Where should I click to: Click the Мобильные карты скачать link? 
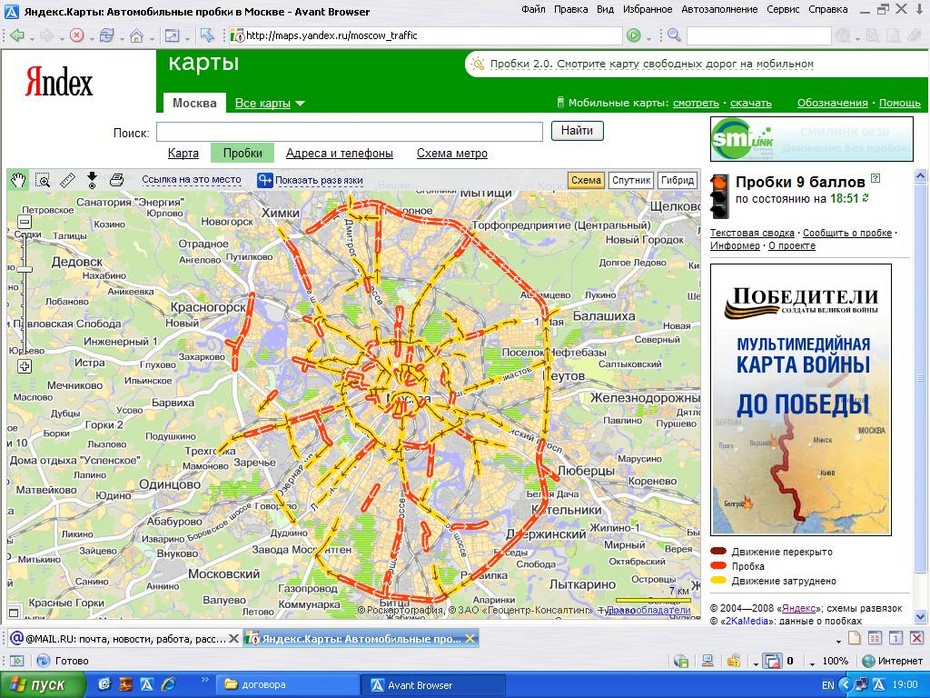tap(750, 103)
